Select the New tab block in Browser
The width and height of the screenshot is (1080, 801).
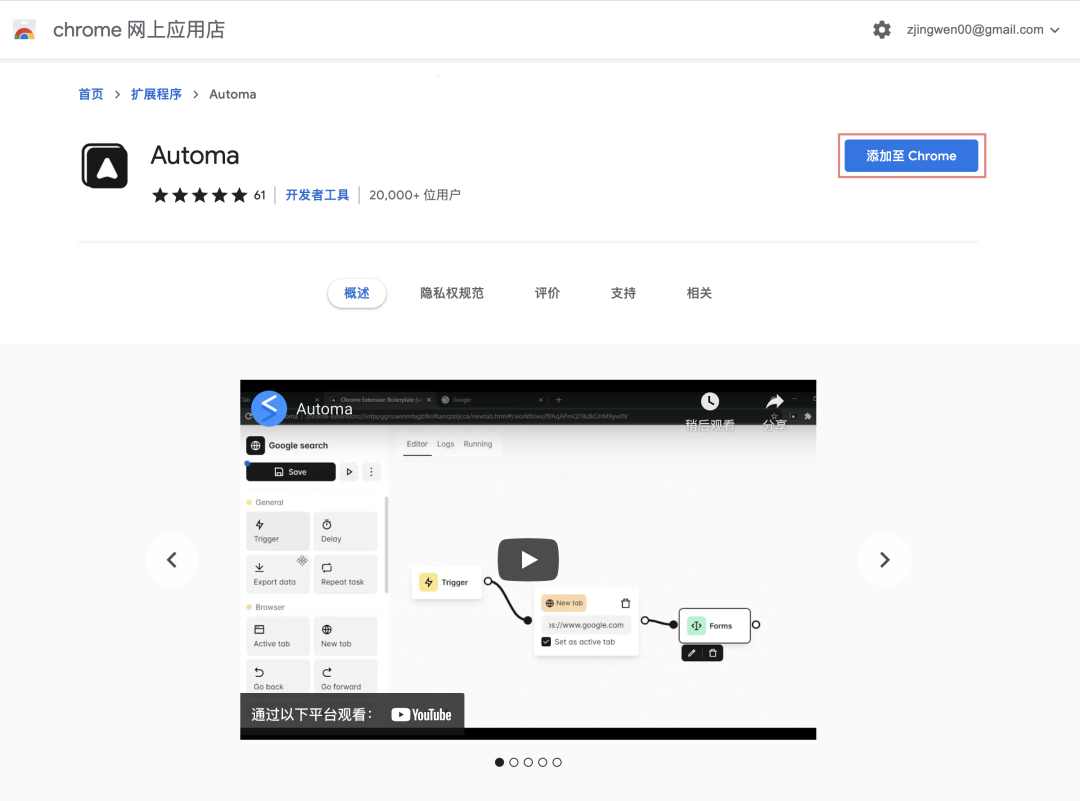(x=345, y=636)
